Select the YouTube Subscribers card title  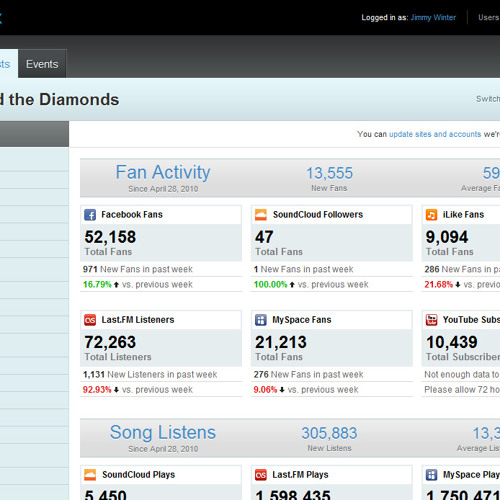[471, 320]
